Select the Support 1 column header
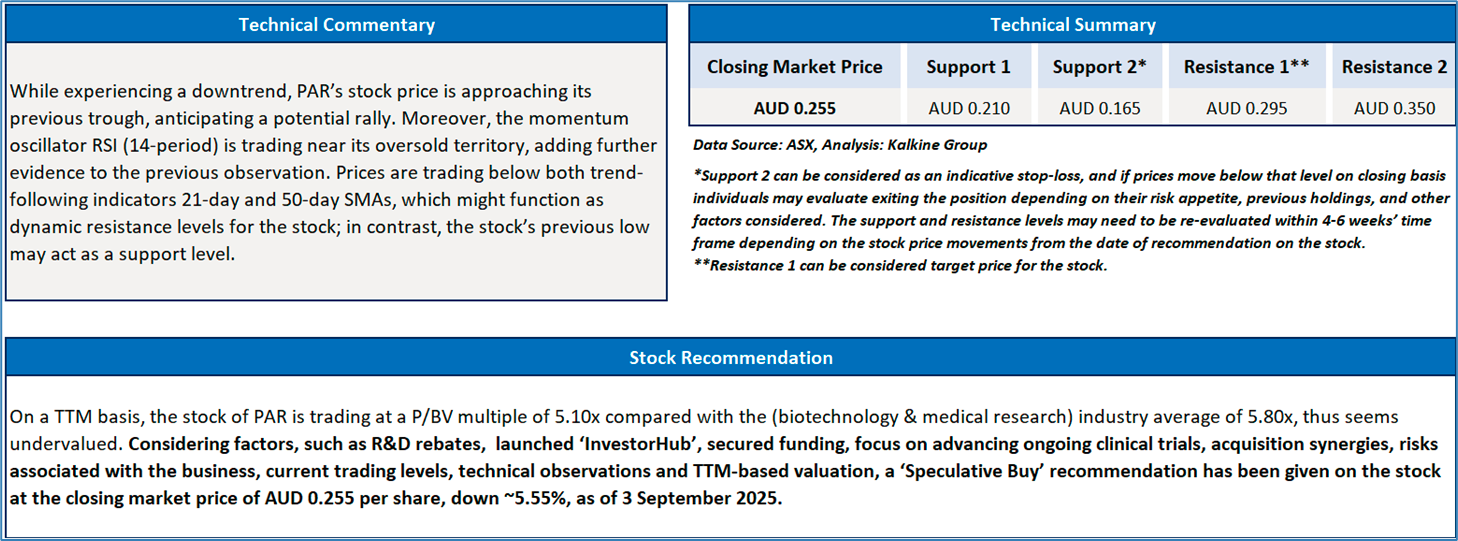Viewport: 1458px width, 541px height. point(968,67)
